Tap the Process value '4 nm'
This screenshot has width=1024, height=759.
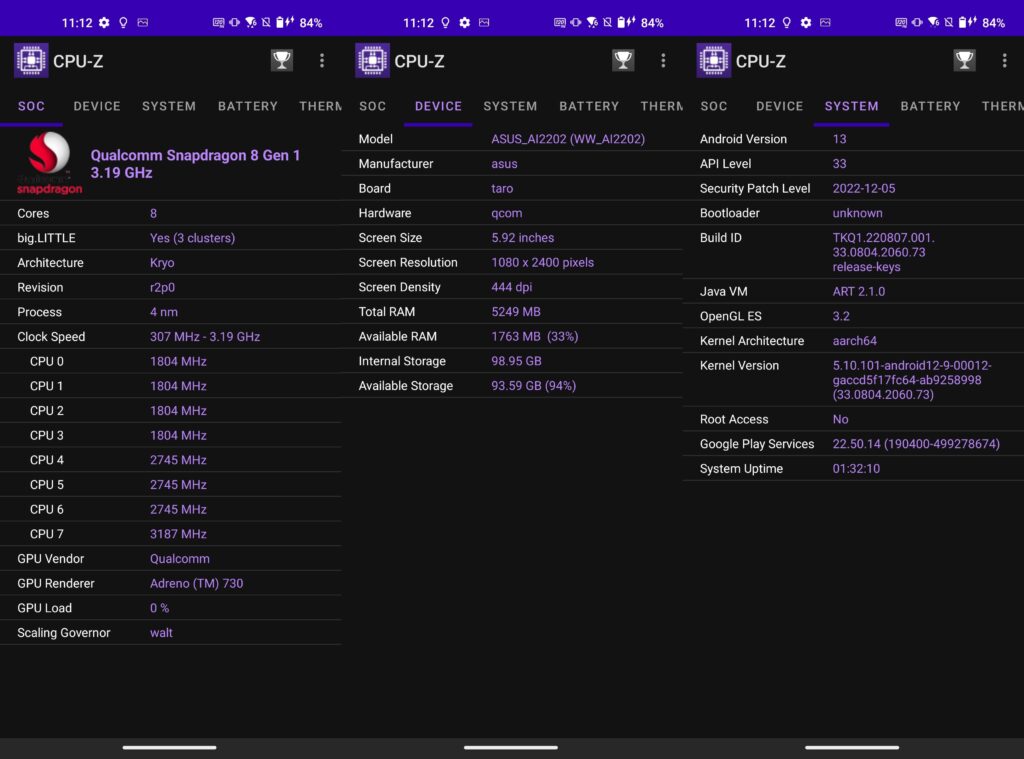164,312
